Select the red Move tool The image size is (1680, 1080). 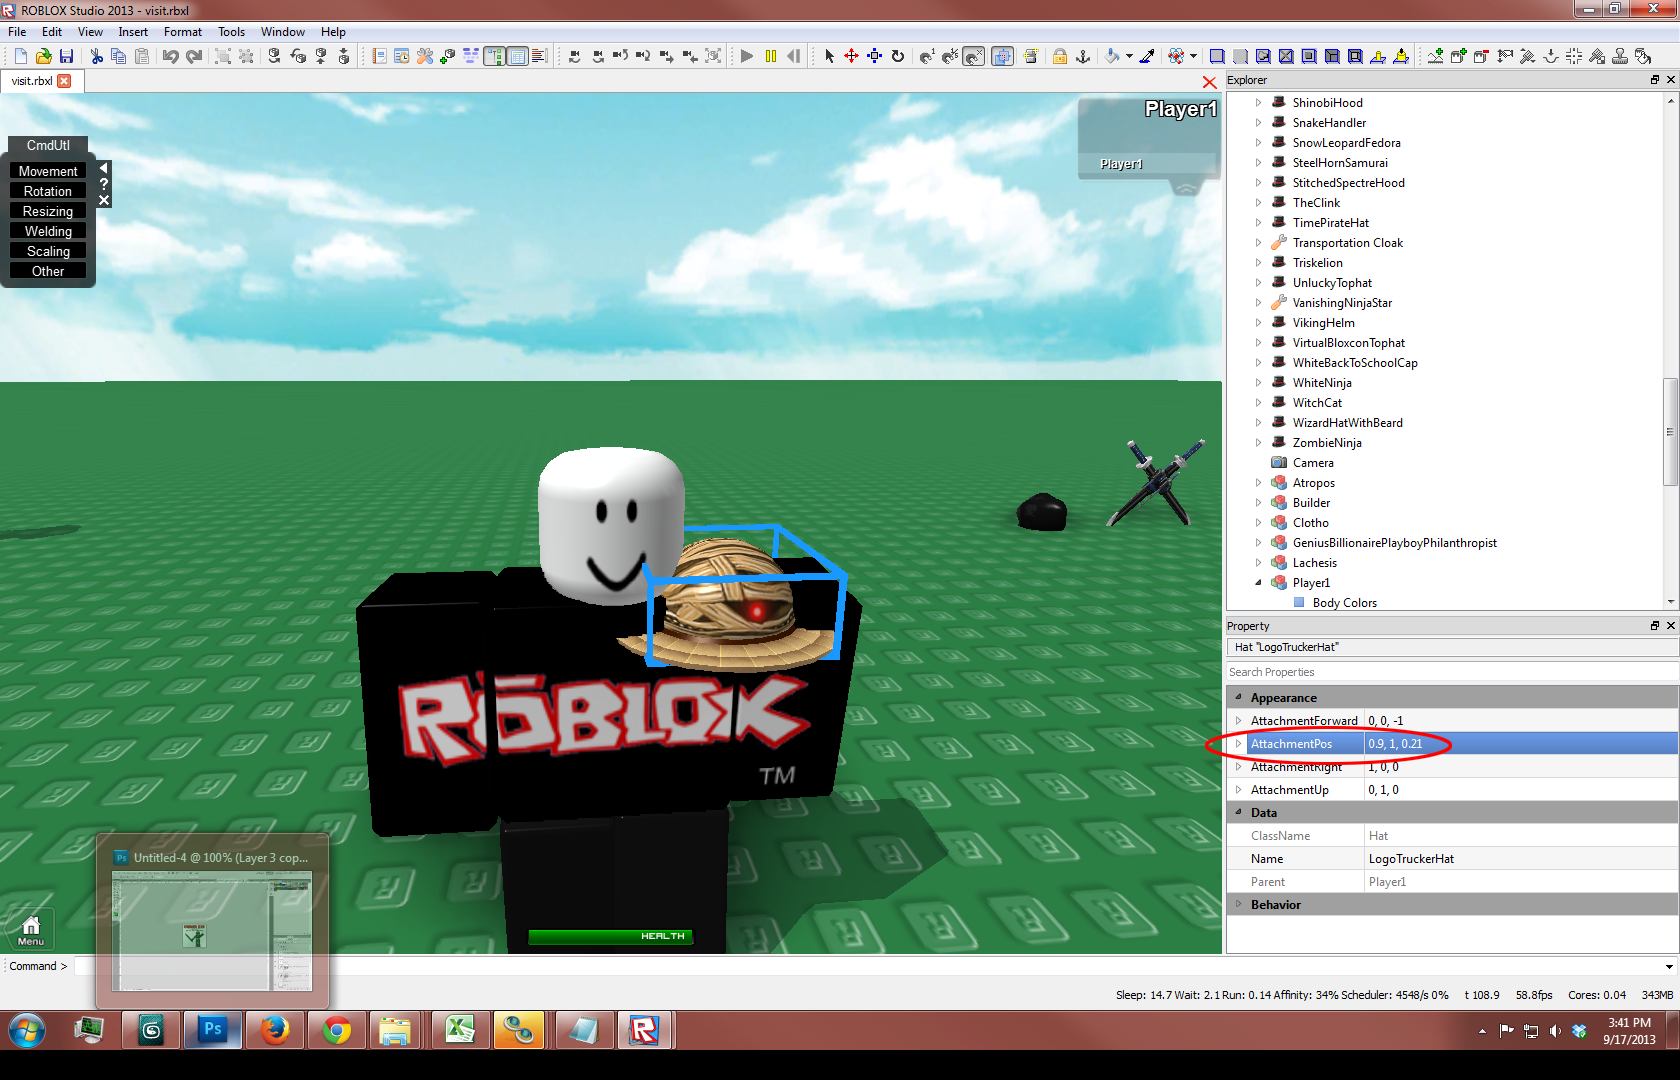click(851, 56)
